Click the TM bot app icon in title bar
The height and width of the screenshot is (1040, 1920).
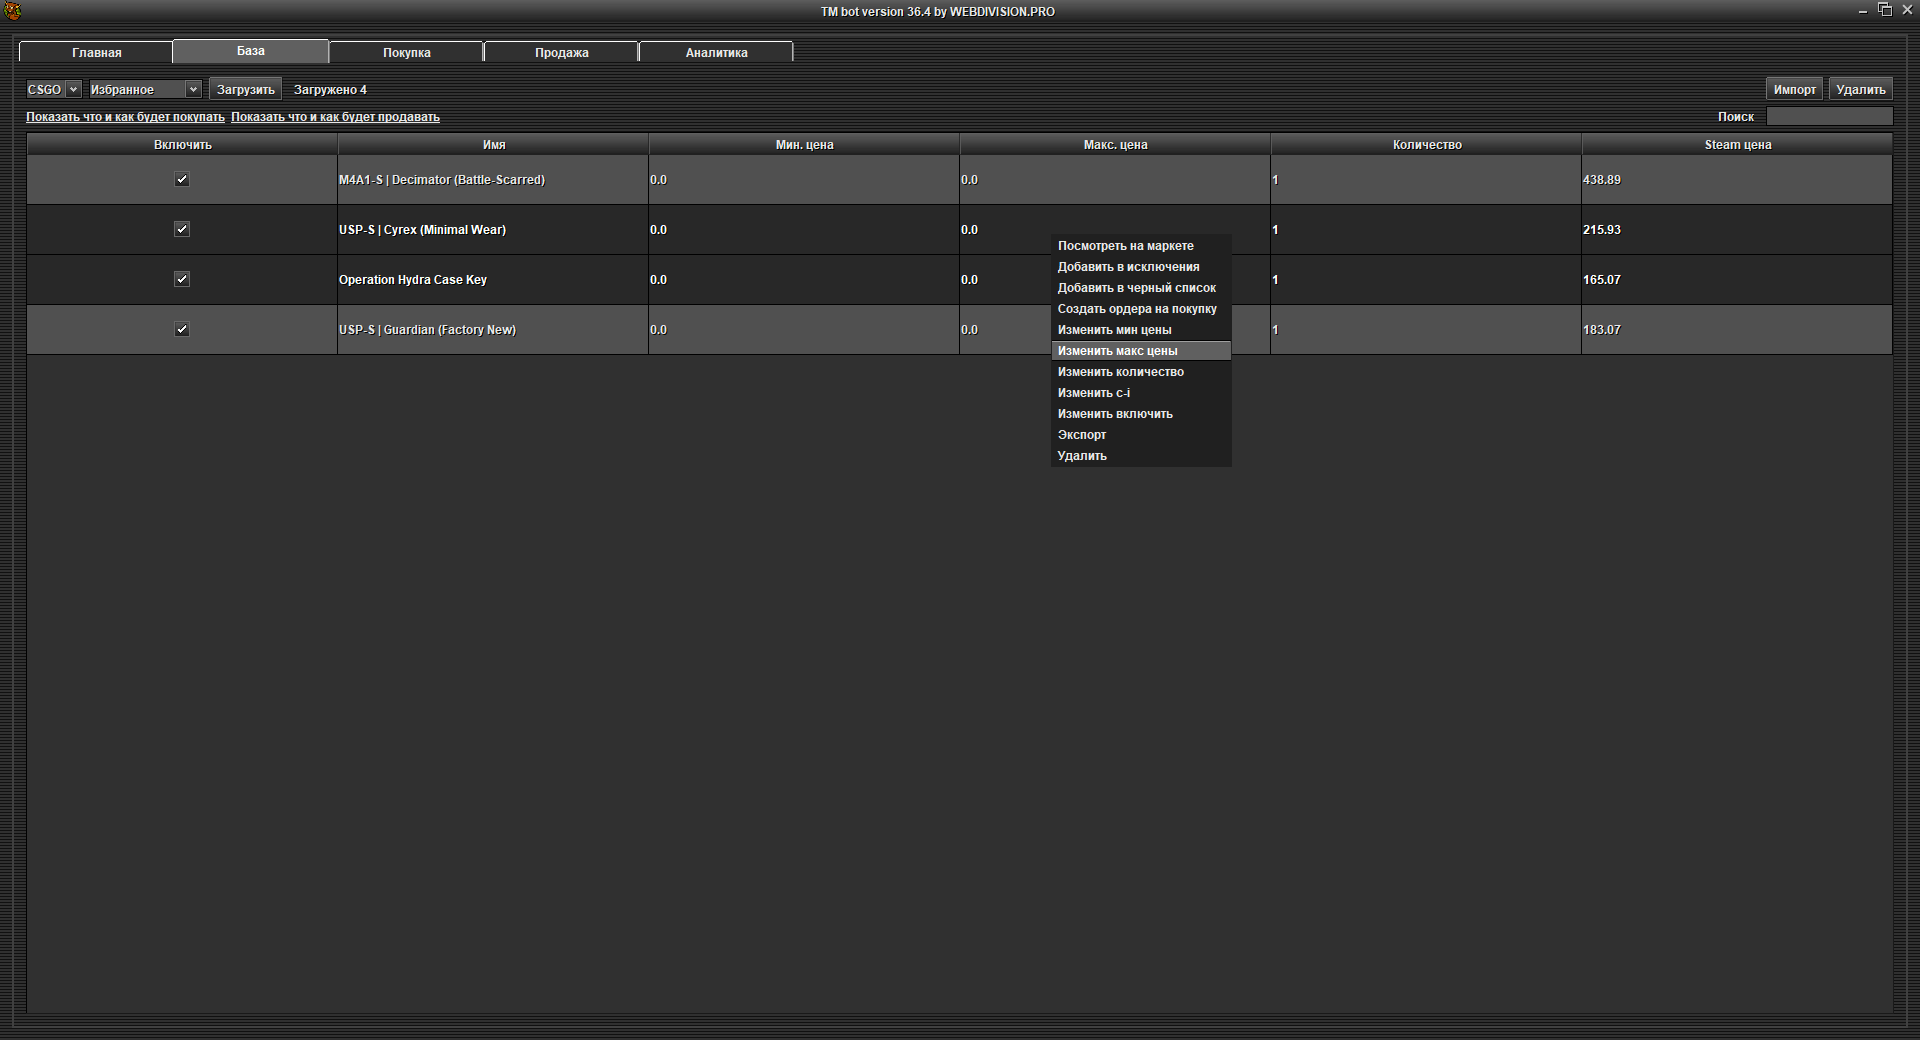13,11
